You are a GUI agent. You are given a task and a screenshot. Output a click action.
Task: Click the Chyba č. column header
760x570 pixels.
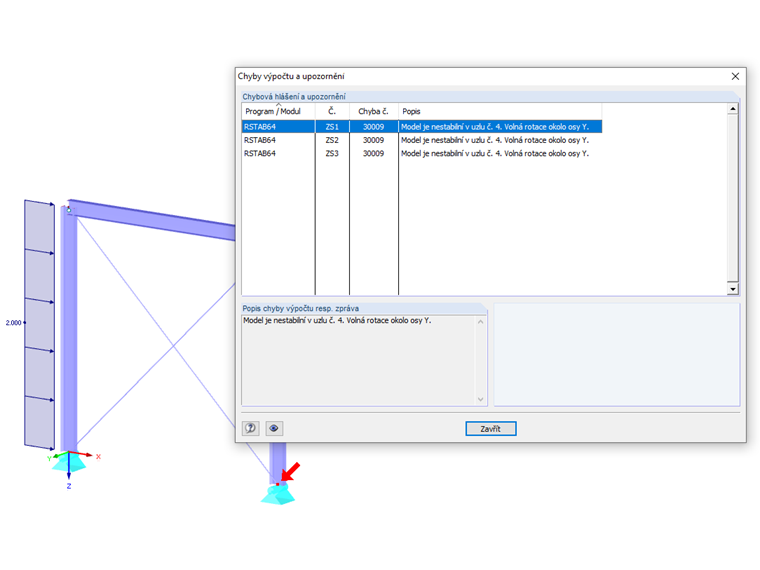374,111
